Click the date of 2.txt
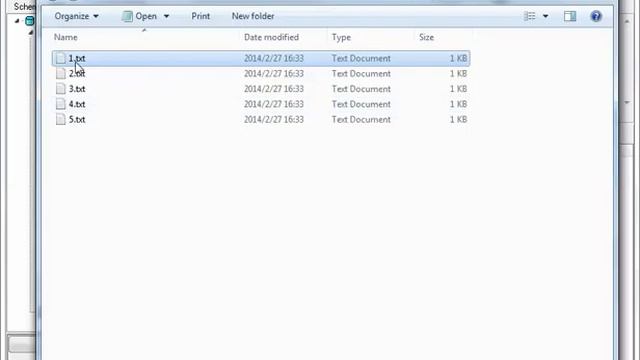640x360 pixels. [x=273, y=73]
